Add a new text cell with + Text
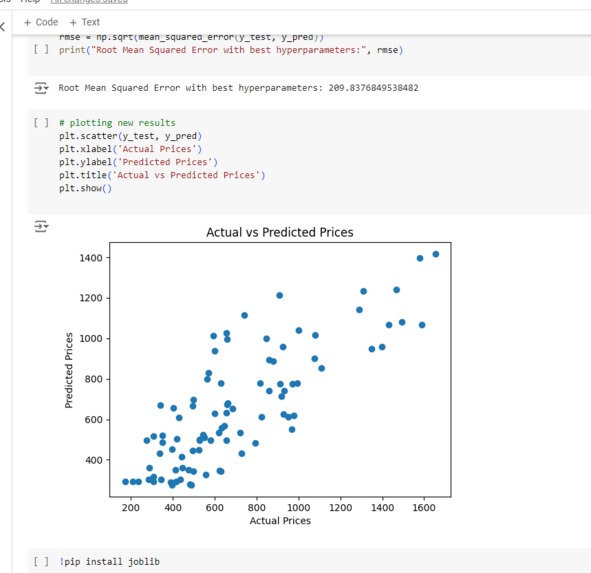This screenshot has height=573, width=591. pyautogui.click(x=85, y=22)
